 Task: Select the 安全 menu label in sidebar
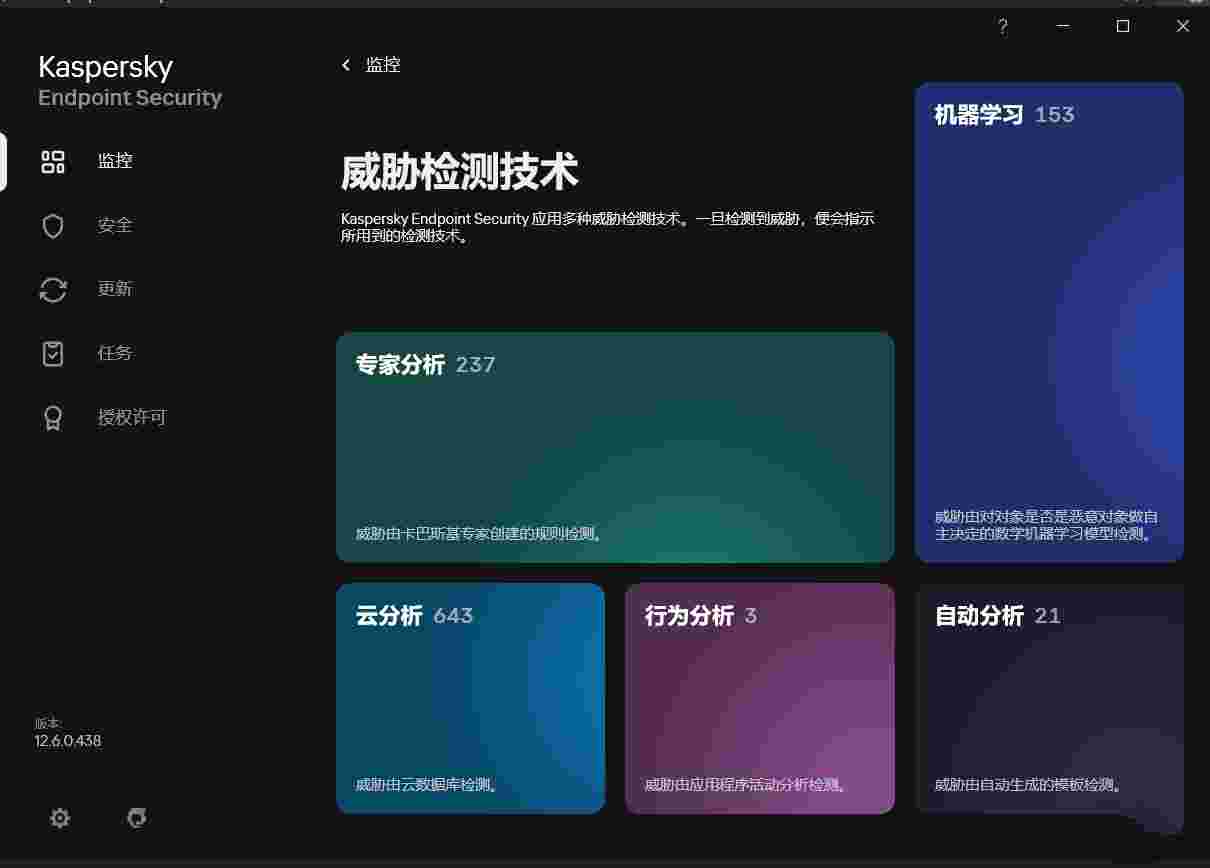tap(115, 226)
